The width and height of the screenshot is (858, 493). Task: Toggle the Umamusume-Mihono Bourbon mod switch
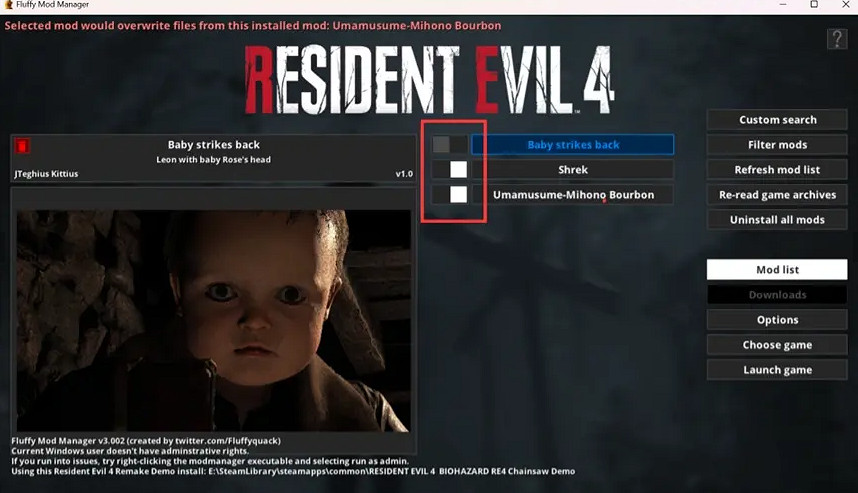450,194
